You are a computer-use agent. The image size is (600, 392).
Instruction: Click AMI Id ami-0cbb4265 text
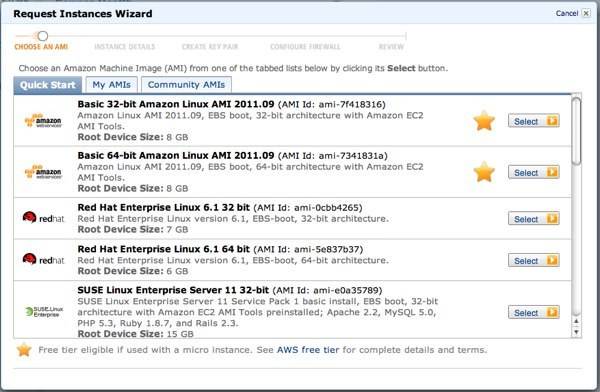308,208
